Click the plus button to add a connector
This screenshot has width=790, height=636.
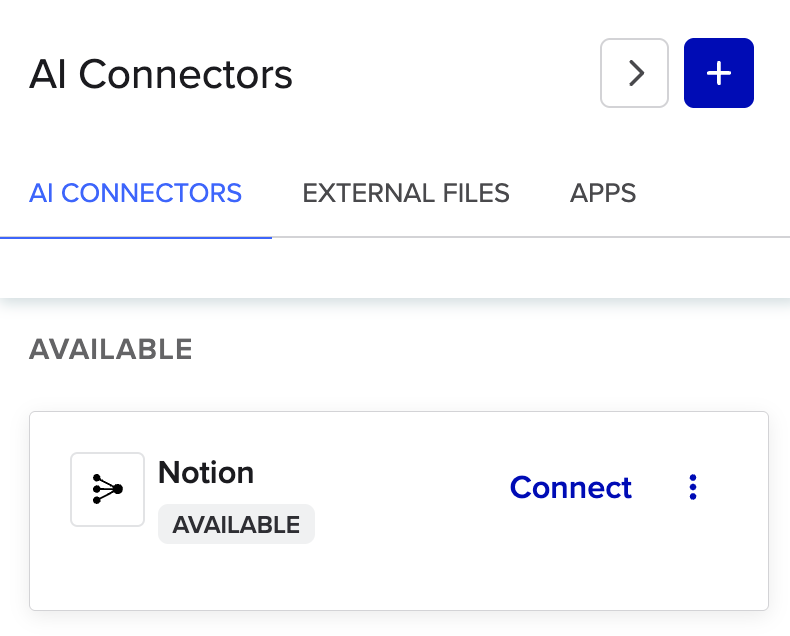pyautogui.click(x=718, y=73)
